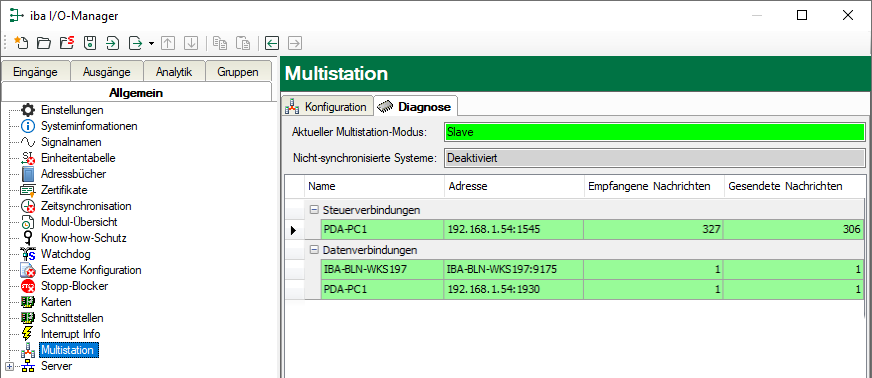The height and width of the screenshot is (378, 872).
Task: Click the Stopp-Blocker stop sign icon
Action: (28, 286)
